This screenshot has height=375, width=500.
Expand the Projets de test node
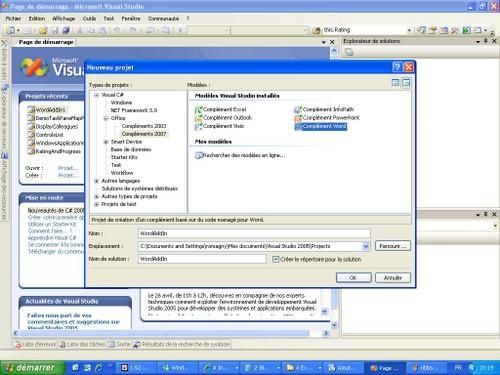click(x=96, y=204)
